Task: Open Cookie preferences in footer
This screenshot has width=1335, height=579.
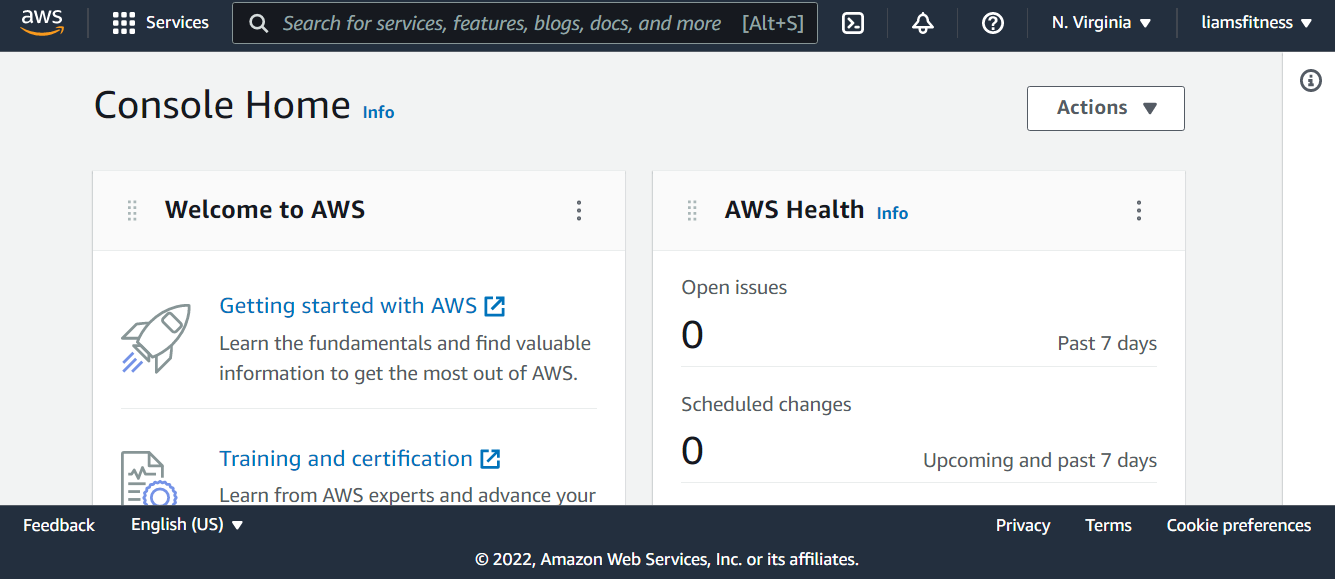Action: tap(1238, 525)
